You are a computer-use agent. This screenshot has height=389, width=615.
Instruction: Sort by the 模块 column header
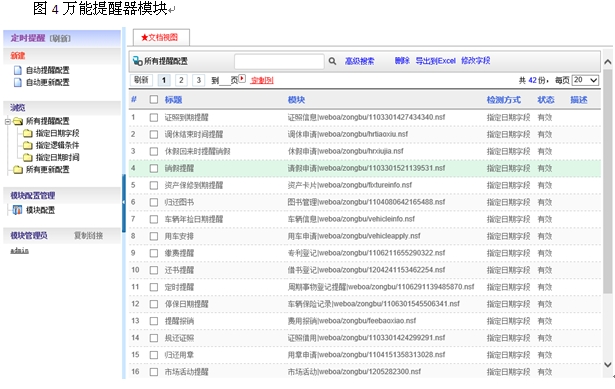(297, 100)
